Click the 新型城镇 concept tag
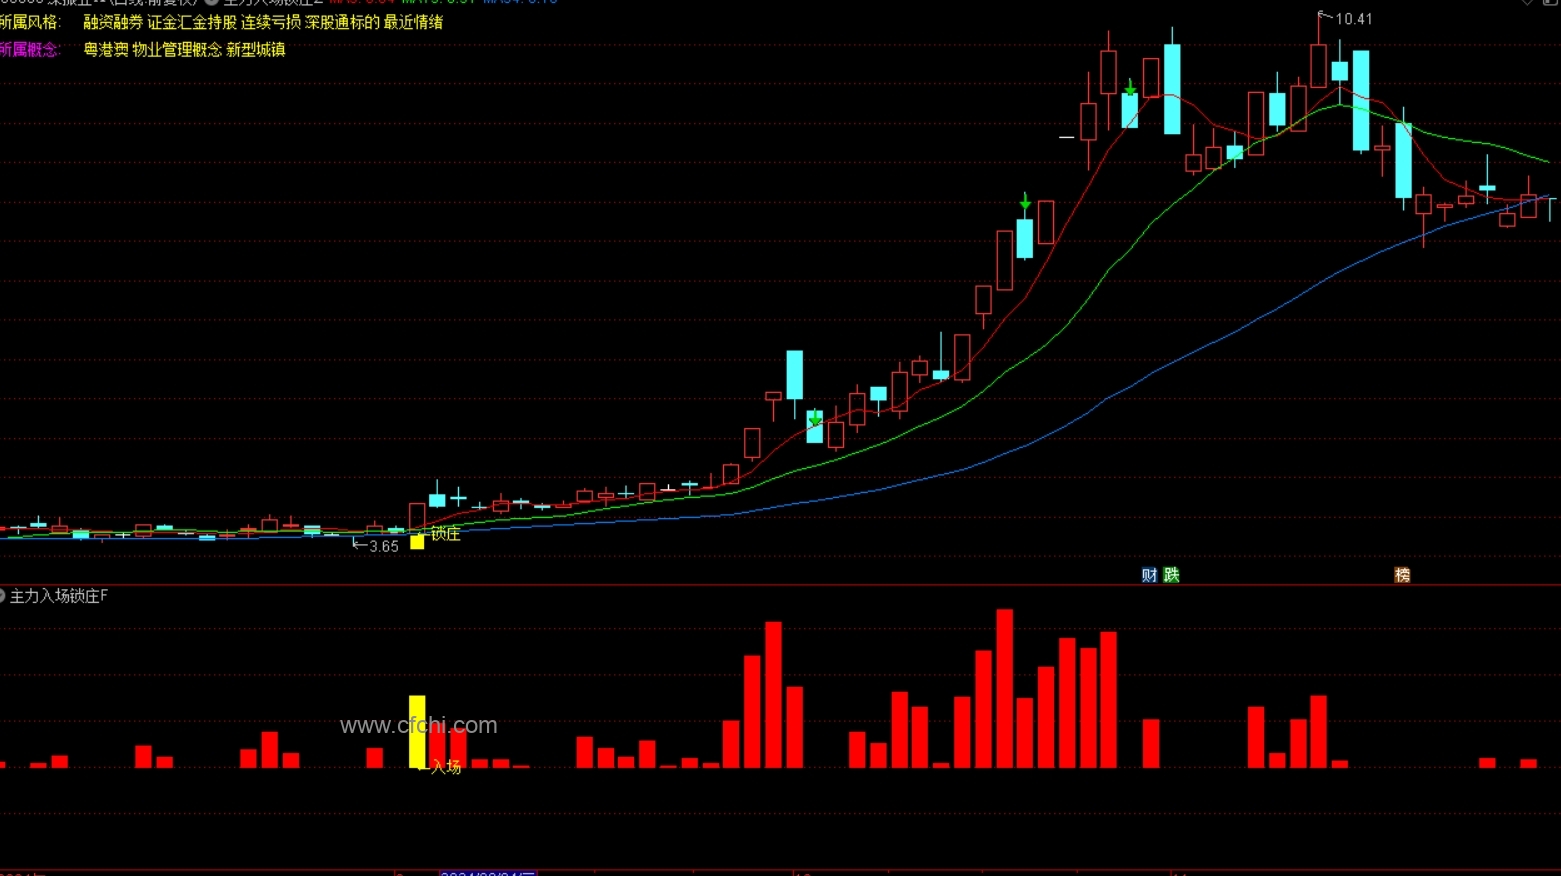This screenshot has width=1561, height=876. (256, 49)
